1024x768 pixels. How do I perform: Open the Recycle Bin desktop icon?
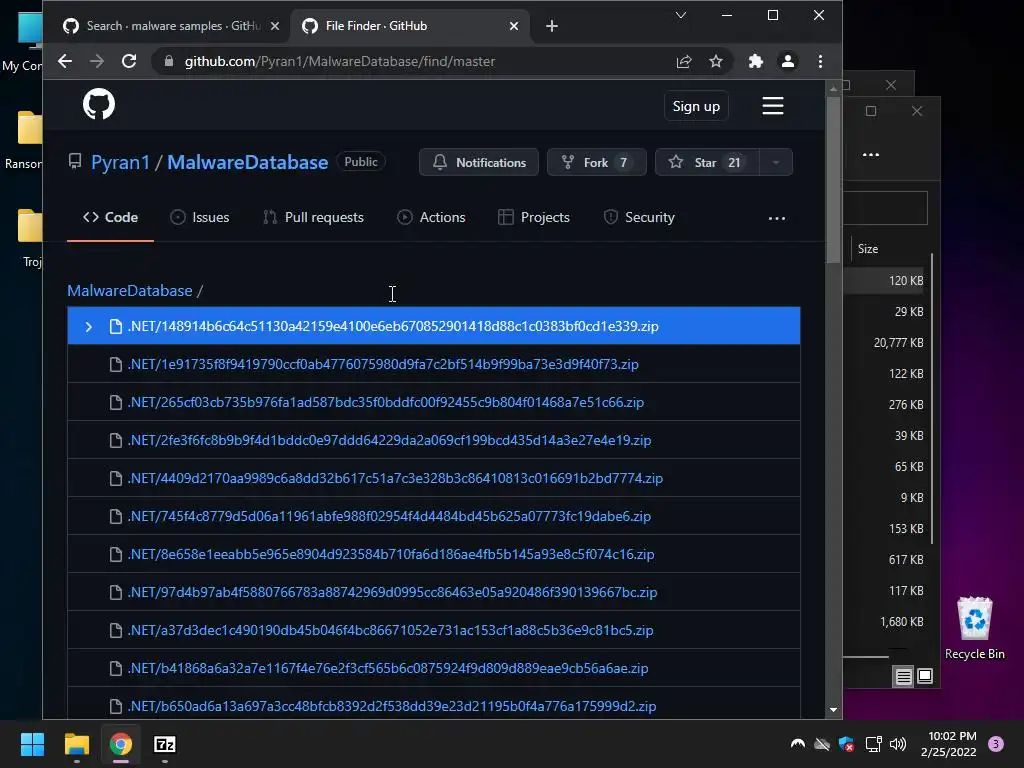tap(974, 628)
